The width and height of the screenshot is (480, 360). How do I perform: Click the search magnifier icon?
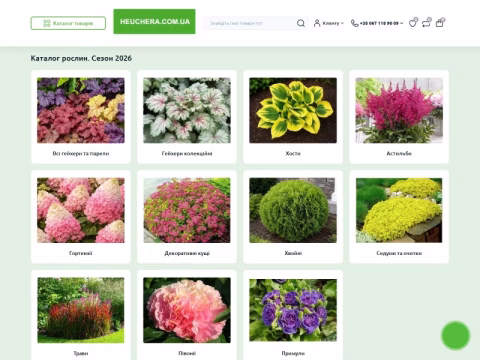(x=301, y=23)
